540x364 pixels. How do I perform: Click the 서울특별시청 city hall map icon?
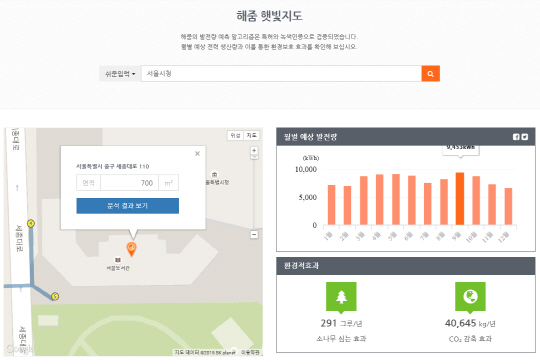215,174
